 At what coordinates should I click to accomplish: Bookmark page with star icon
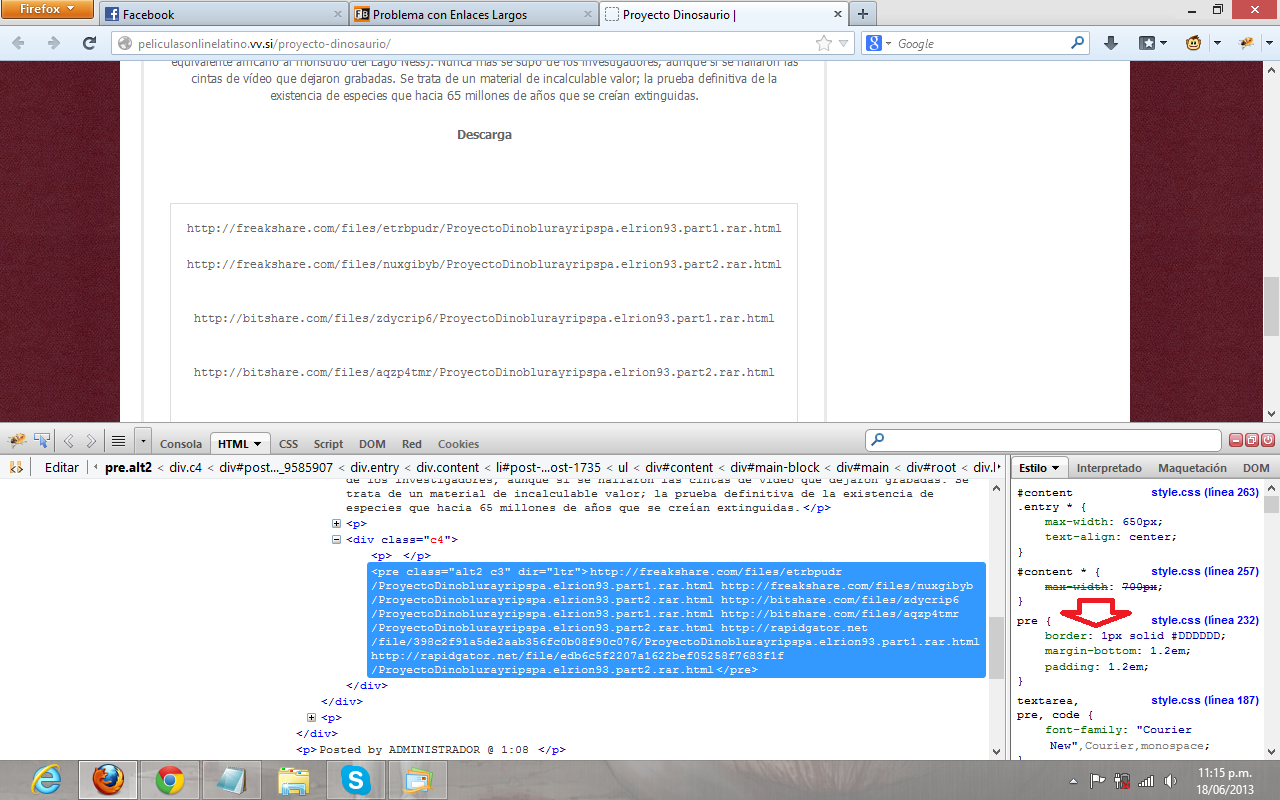point(823,44)
